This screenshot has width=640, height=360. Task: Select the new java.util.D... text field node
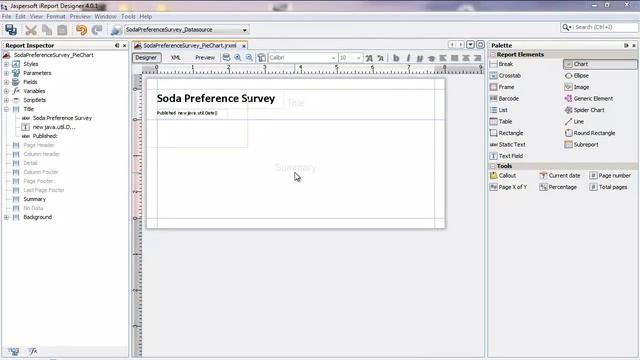pyautogui.click(x=54, y=127)
